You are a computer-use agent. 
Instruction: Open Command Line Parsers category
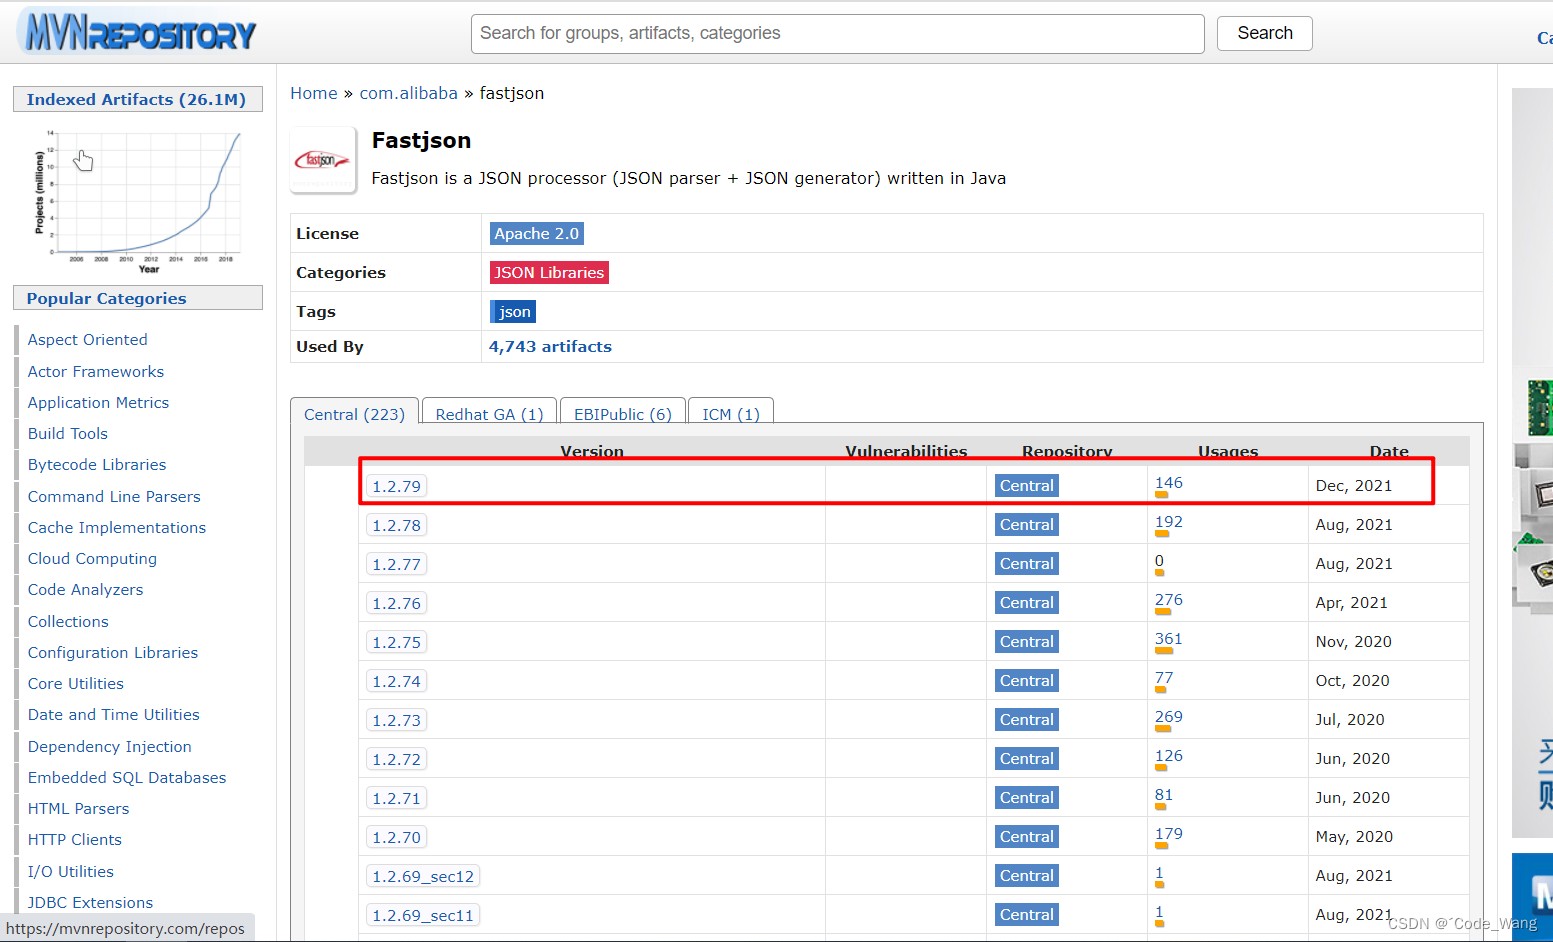[x=114, y=496]
